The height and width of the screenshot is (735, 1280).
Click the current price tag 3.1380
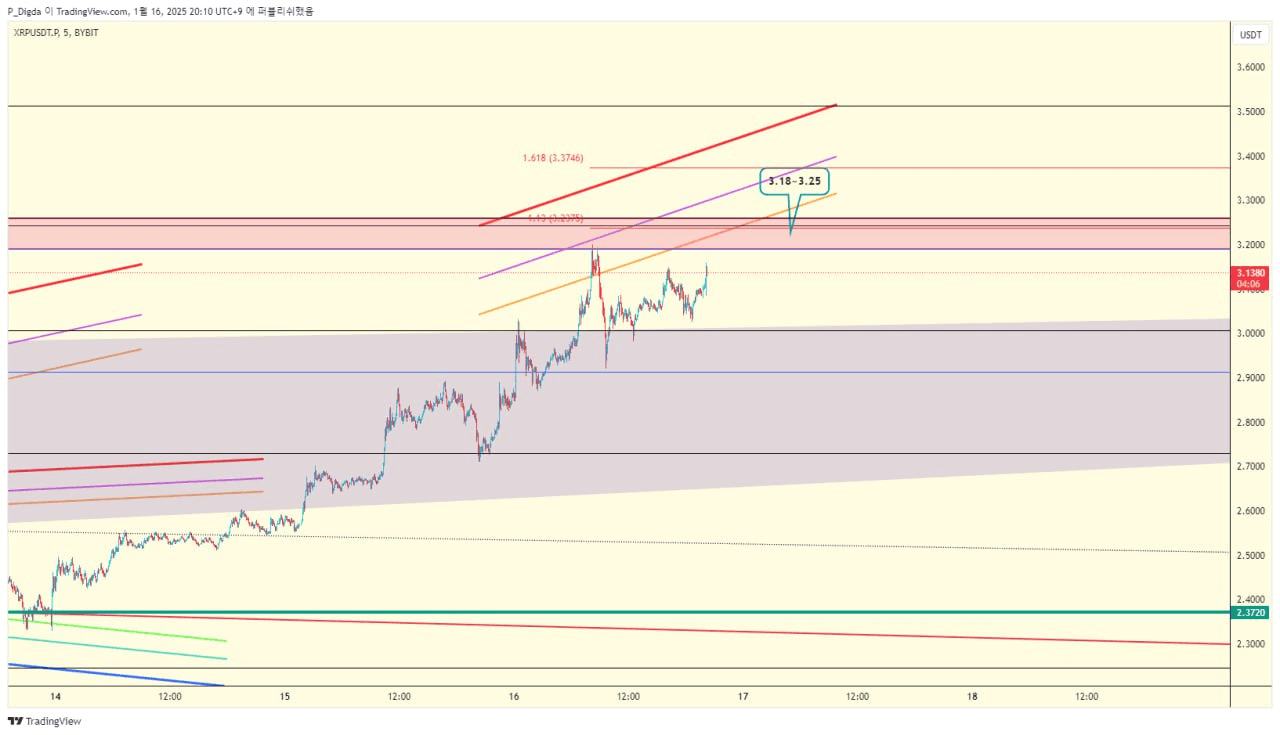click(1251, 272)
